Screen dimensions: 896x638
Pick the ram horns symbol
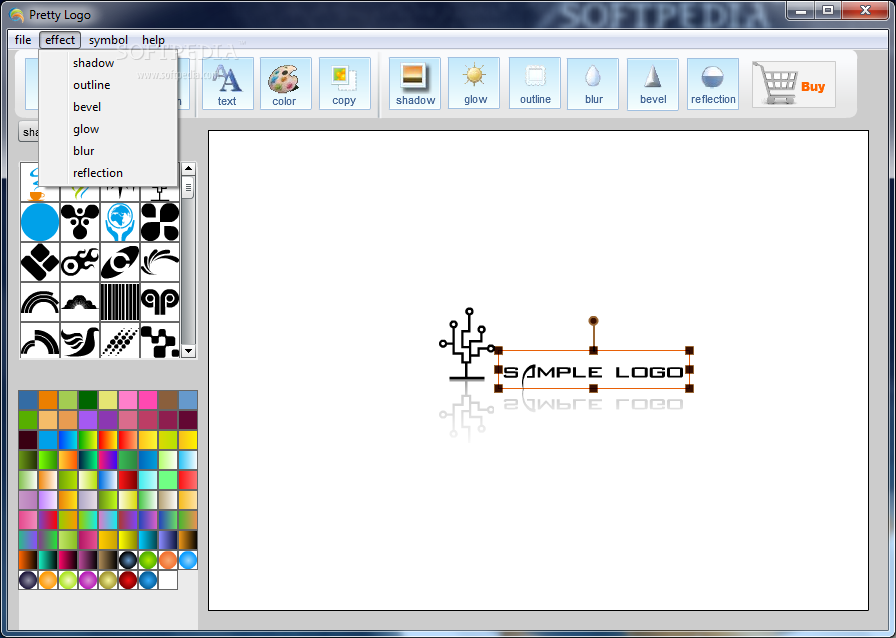click(x=160, y=302)
